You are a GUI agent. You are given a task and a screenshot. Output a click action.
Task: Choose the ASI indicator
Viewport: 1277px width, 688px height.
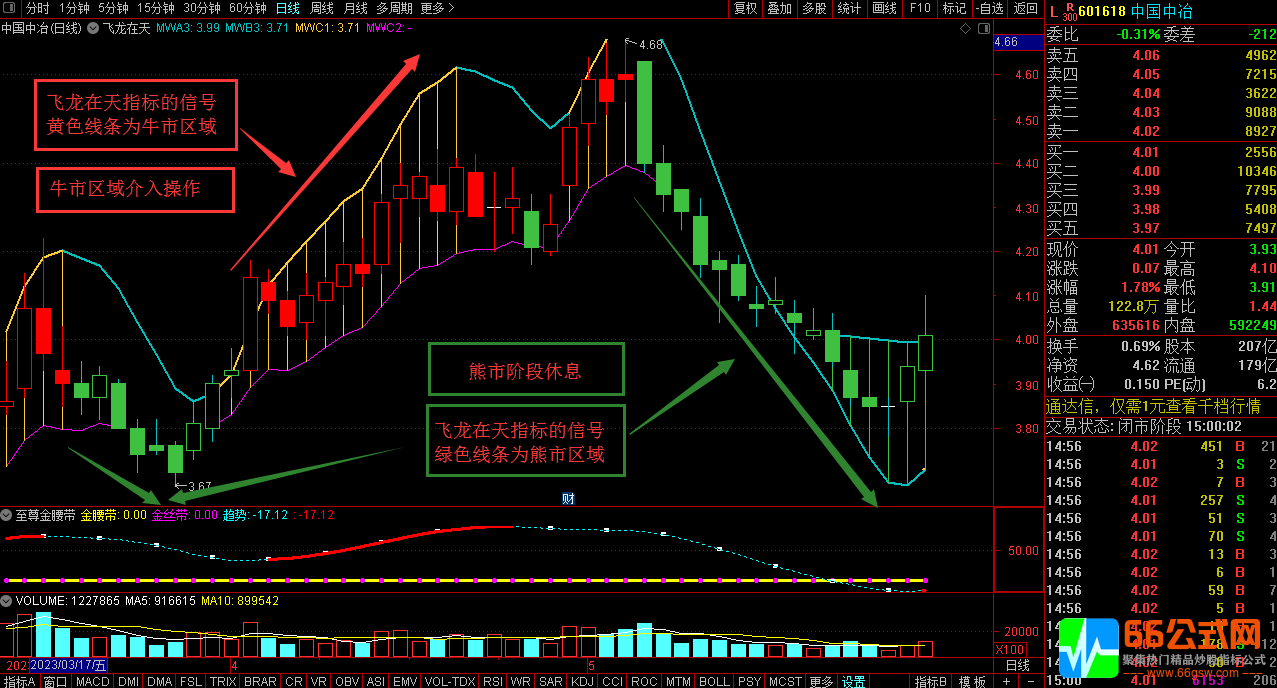[x=376, y=681]
